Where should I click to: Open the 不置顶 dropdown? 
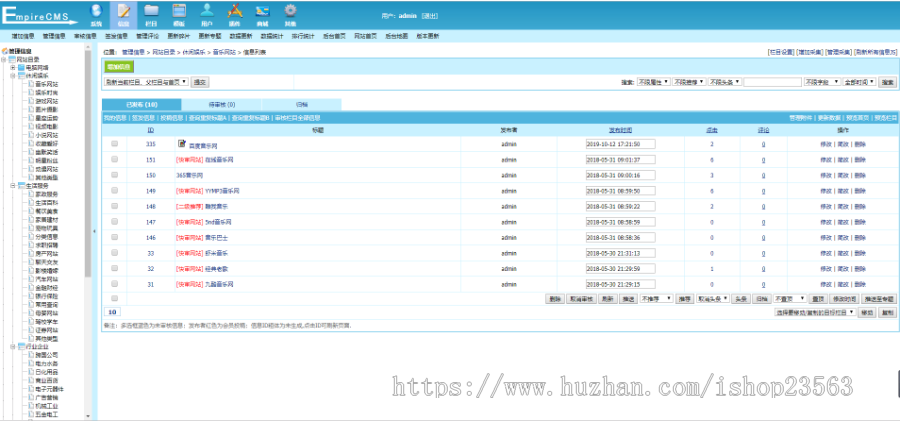click(x=790, y=299)
